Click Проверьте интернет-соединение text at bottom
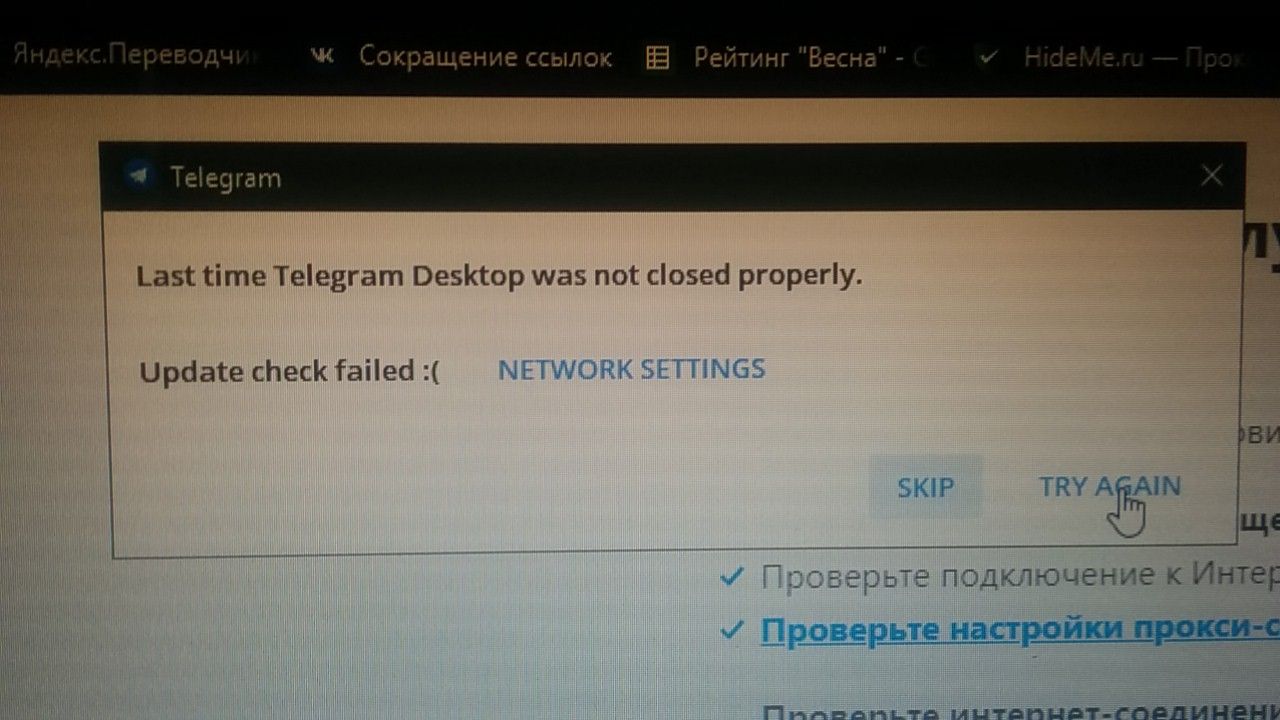The height and width of the screenshot is (720, 1280). (x=1020, y=708)
